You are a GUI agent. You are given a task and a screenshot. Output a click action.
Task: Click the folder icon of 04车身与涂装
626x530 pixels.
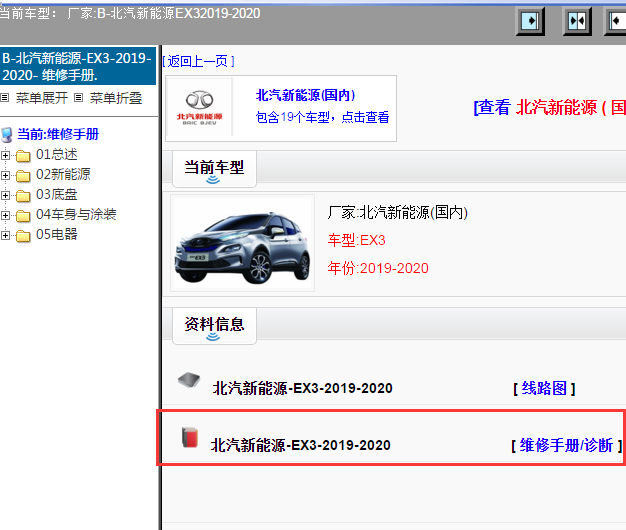pyautogui.click(x=23, y=216)
